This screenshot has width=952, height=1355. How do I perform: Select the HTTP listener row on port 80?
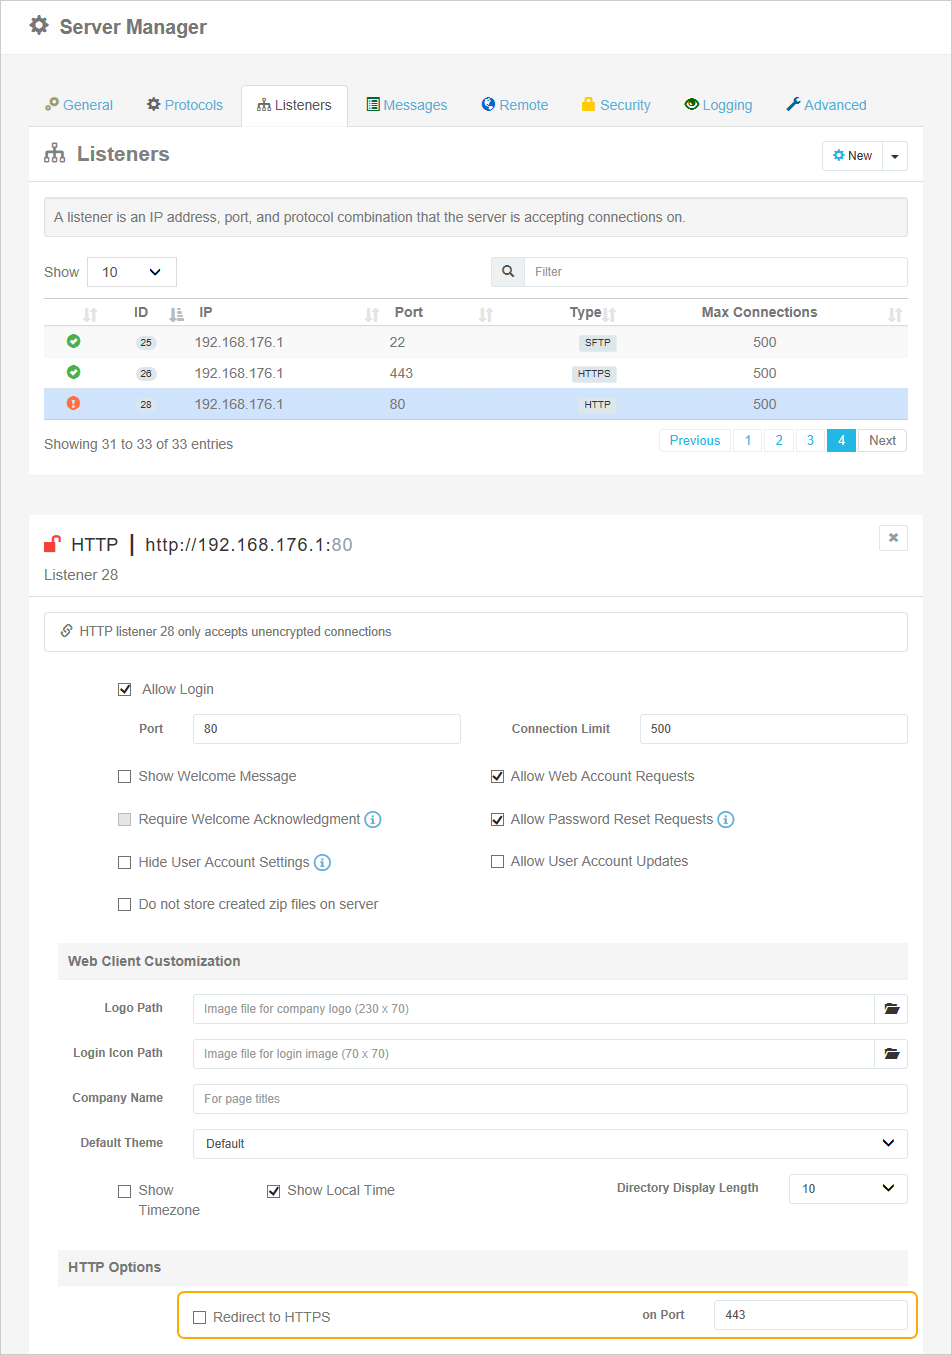pos(476,404)
